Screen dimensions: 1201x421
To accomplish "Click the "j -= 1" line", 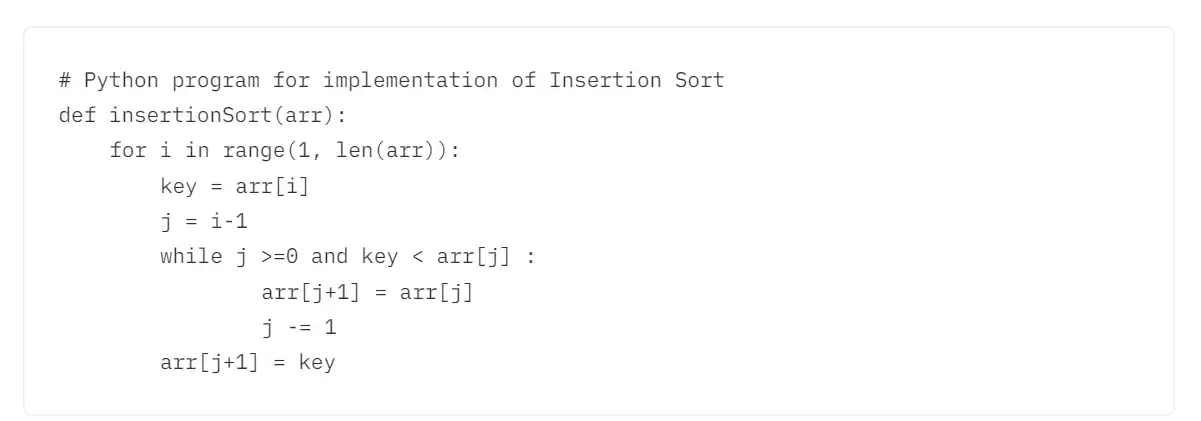I will coord(298,327).
